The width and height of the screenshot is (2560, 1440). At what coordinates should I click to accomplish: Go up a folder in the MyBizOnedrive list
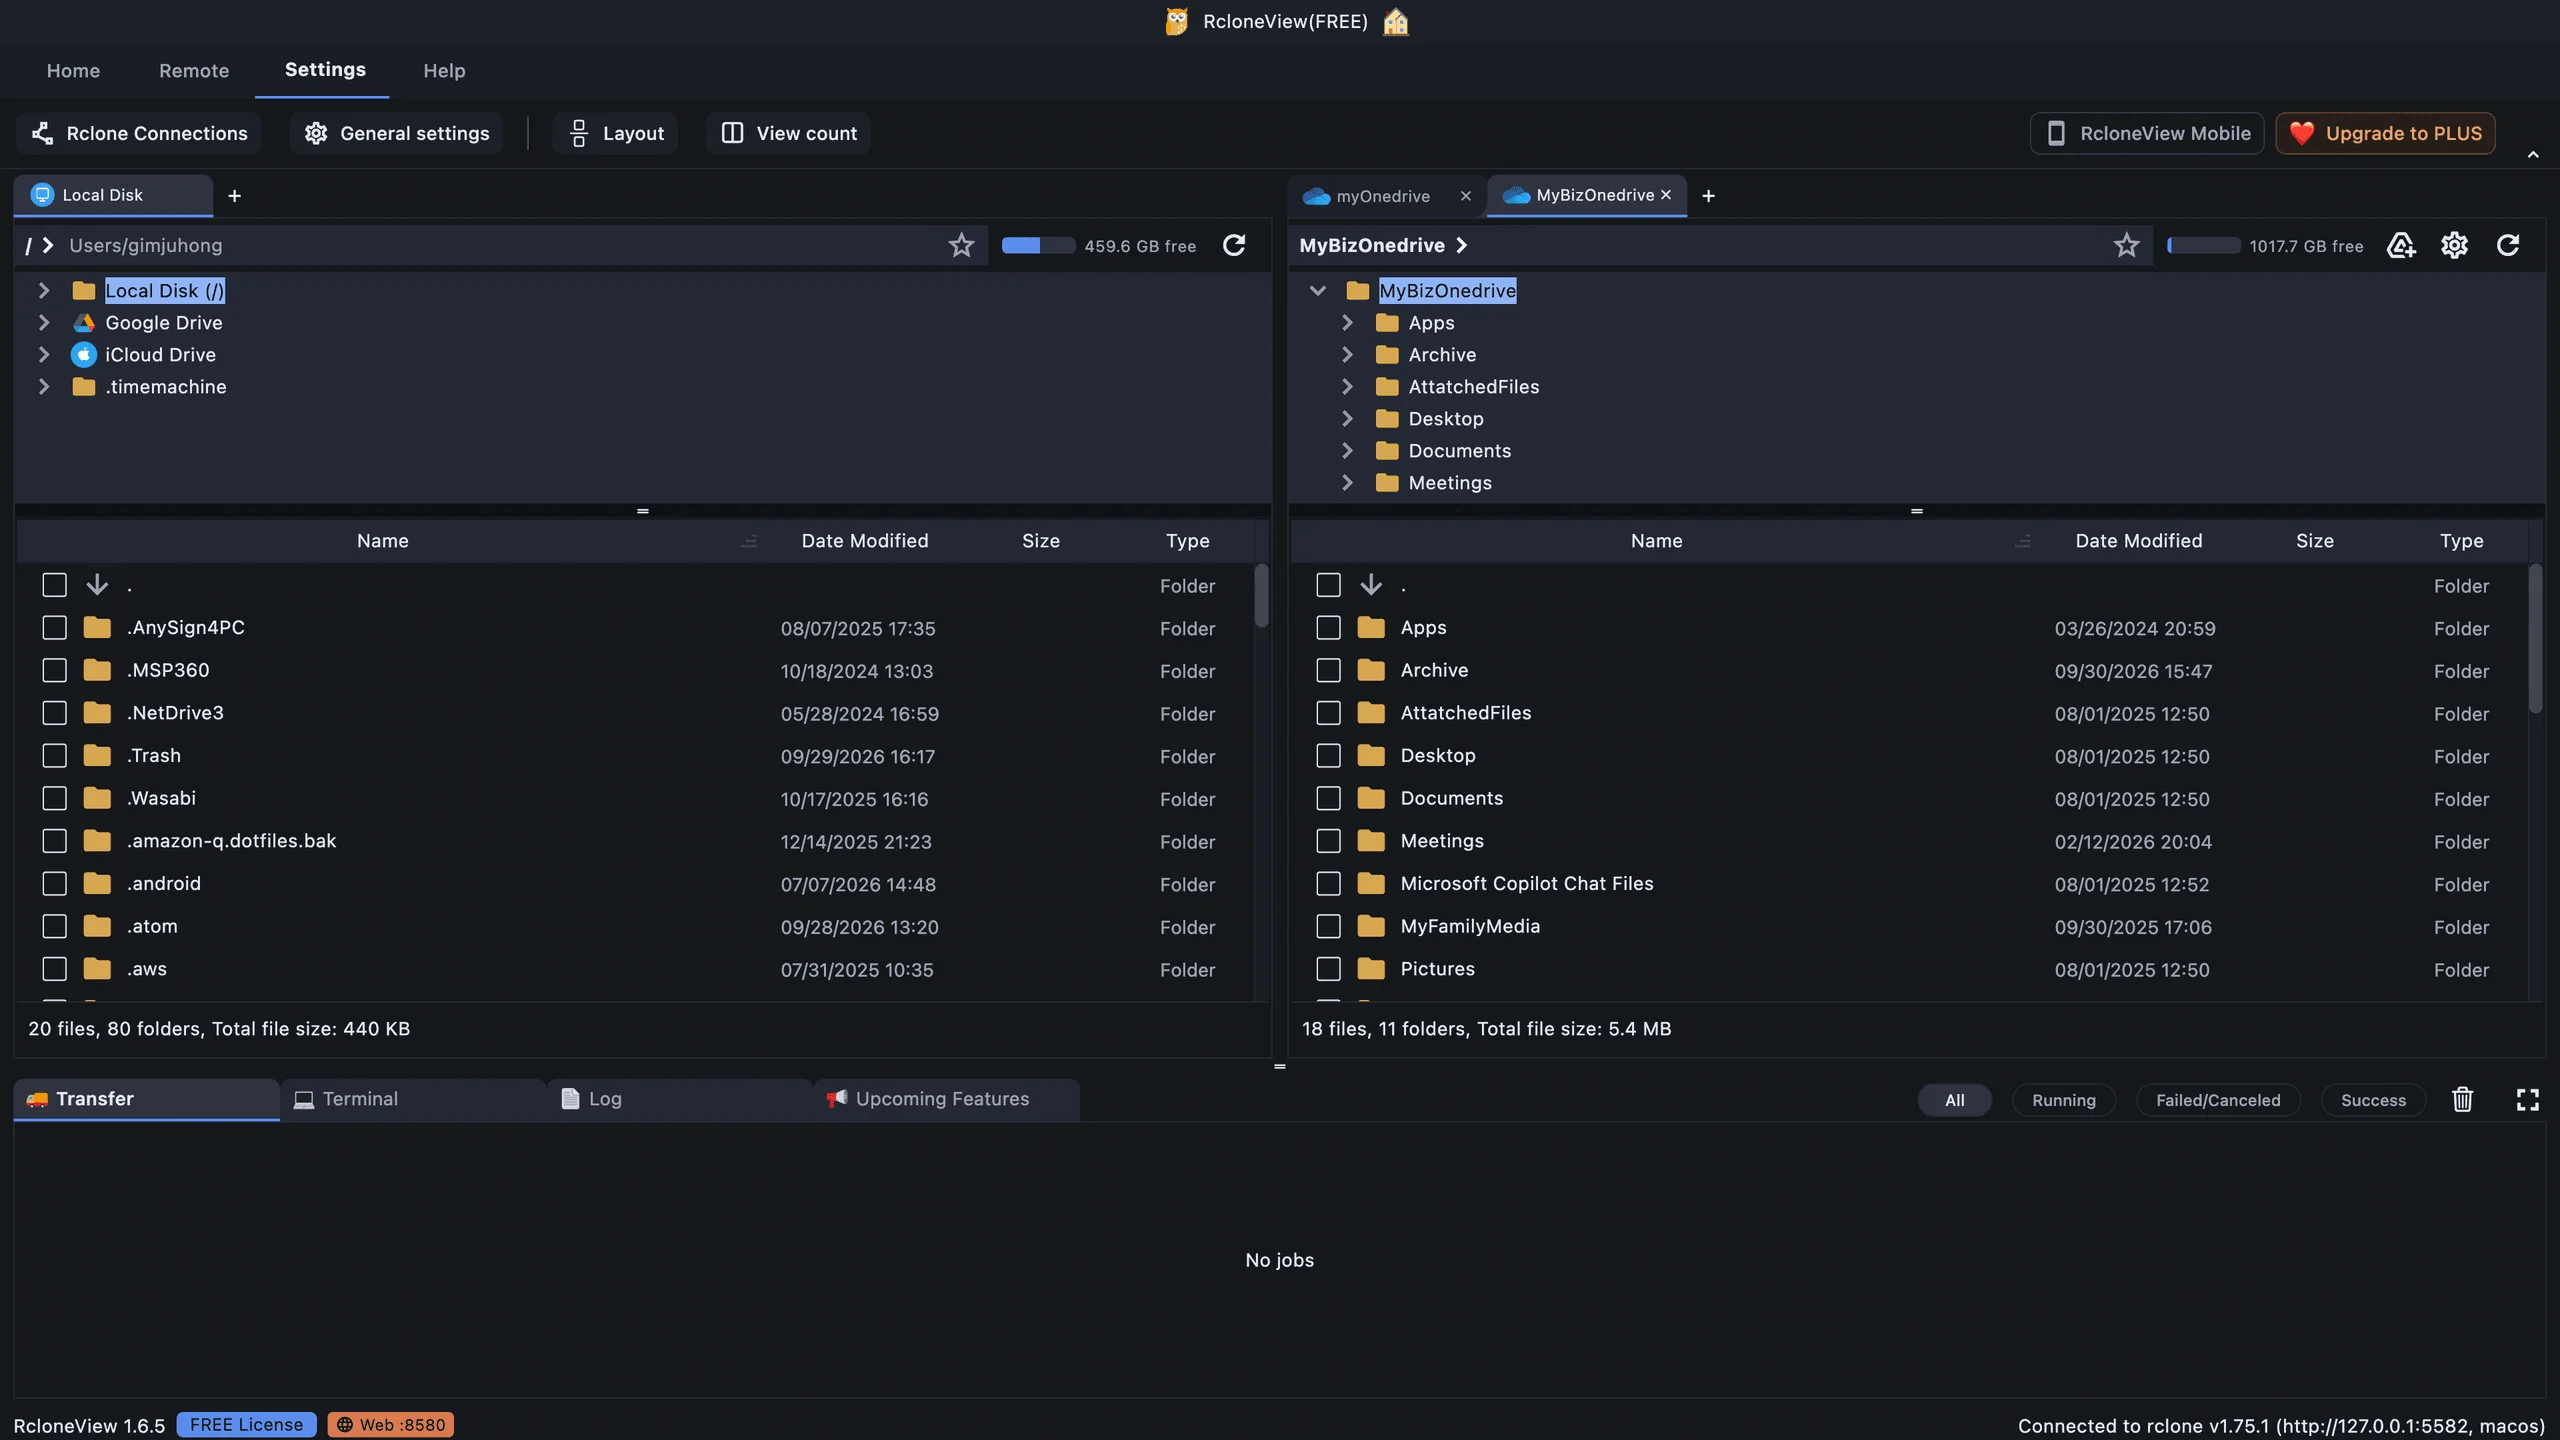1371,585
